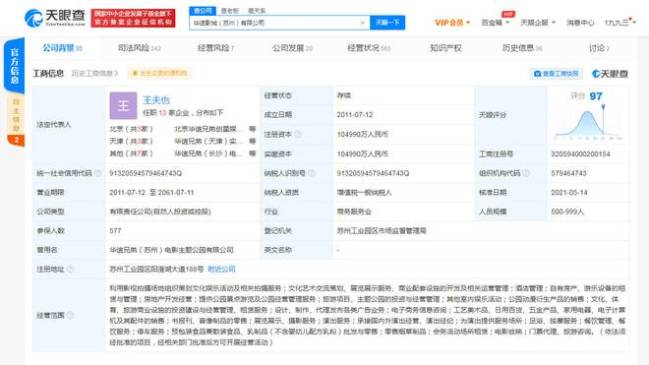Select the 查公司 search tab
Screen dimensions: 649x365
(202, 10)
